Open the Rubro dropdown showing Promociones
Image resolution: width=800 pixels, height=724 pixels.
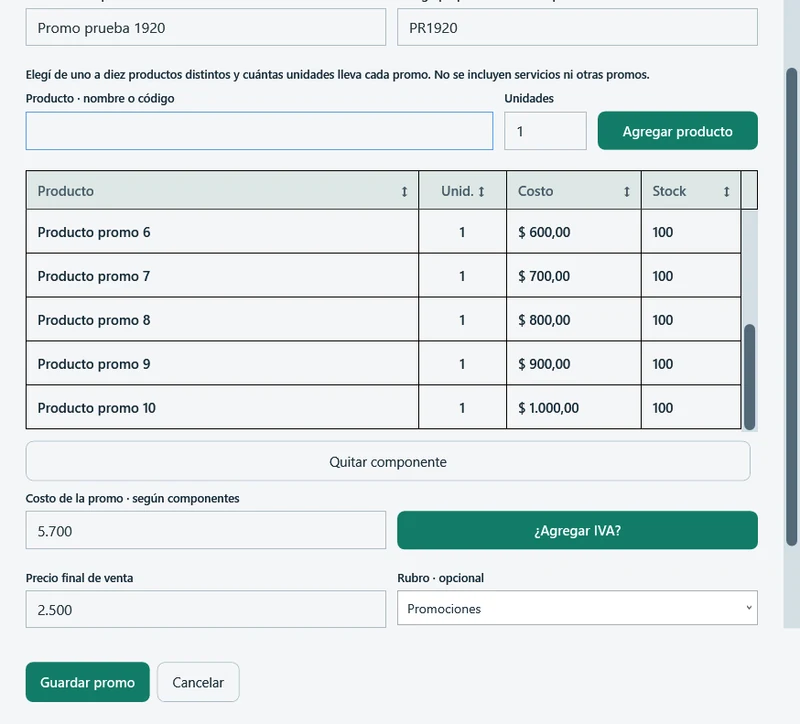pos(577,608)
